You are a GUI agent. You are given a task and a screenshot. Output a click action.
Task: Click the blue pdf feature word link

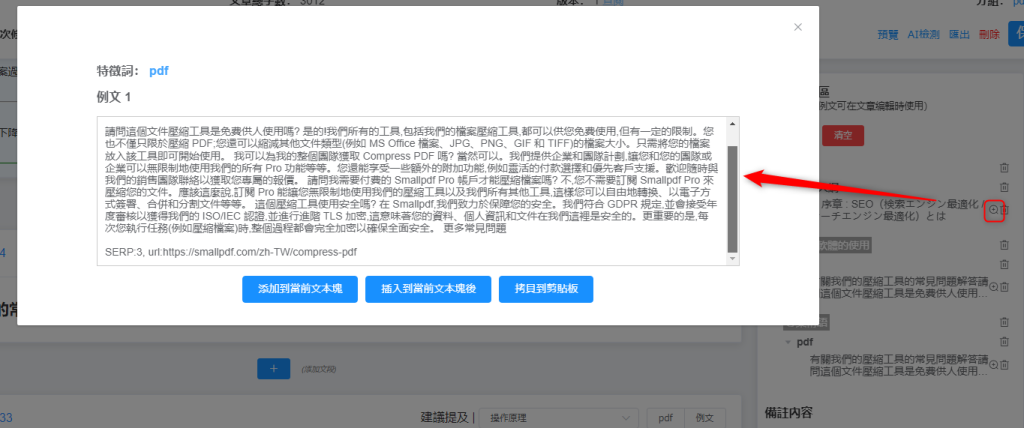tap(159, 71)
